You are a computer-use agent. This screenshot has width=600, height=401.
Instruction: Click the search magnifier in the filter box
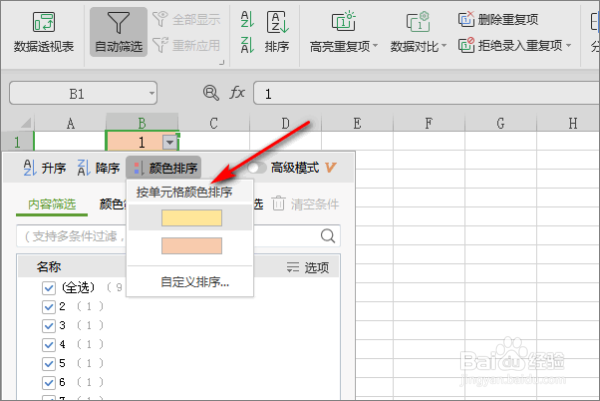coord(328,236)
